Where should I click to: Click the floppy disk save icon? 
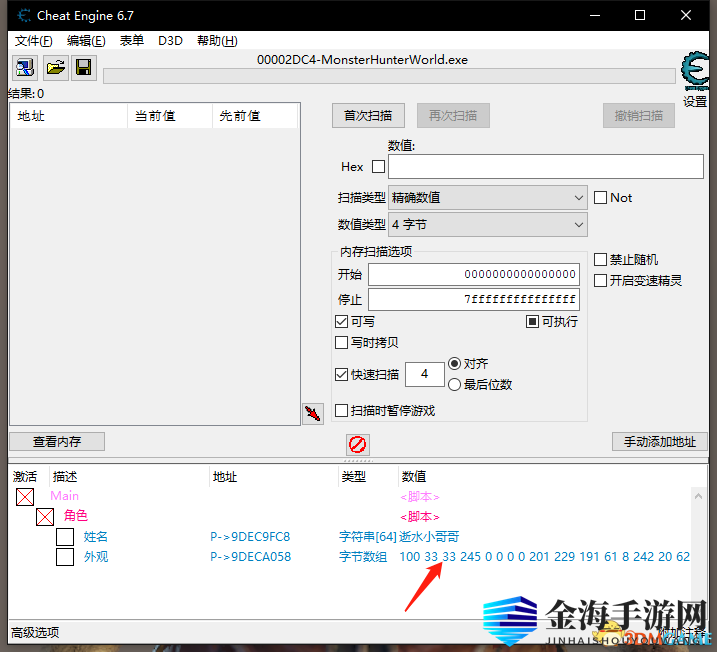pyautogui.click(x=84, y=68)
